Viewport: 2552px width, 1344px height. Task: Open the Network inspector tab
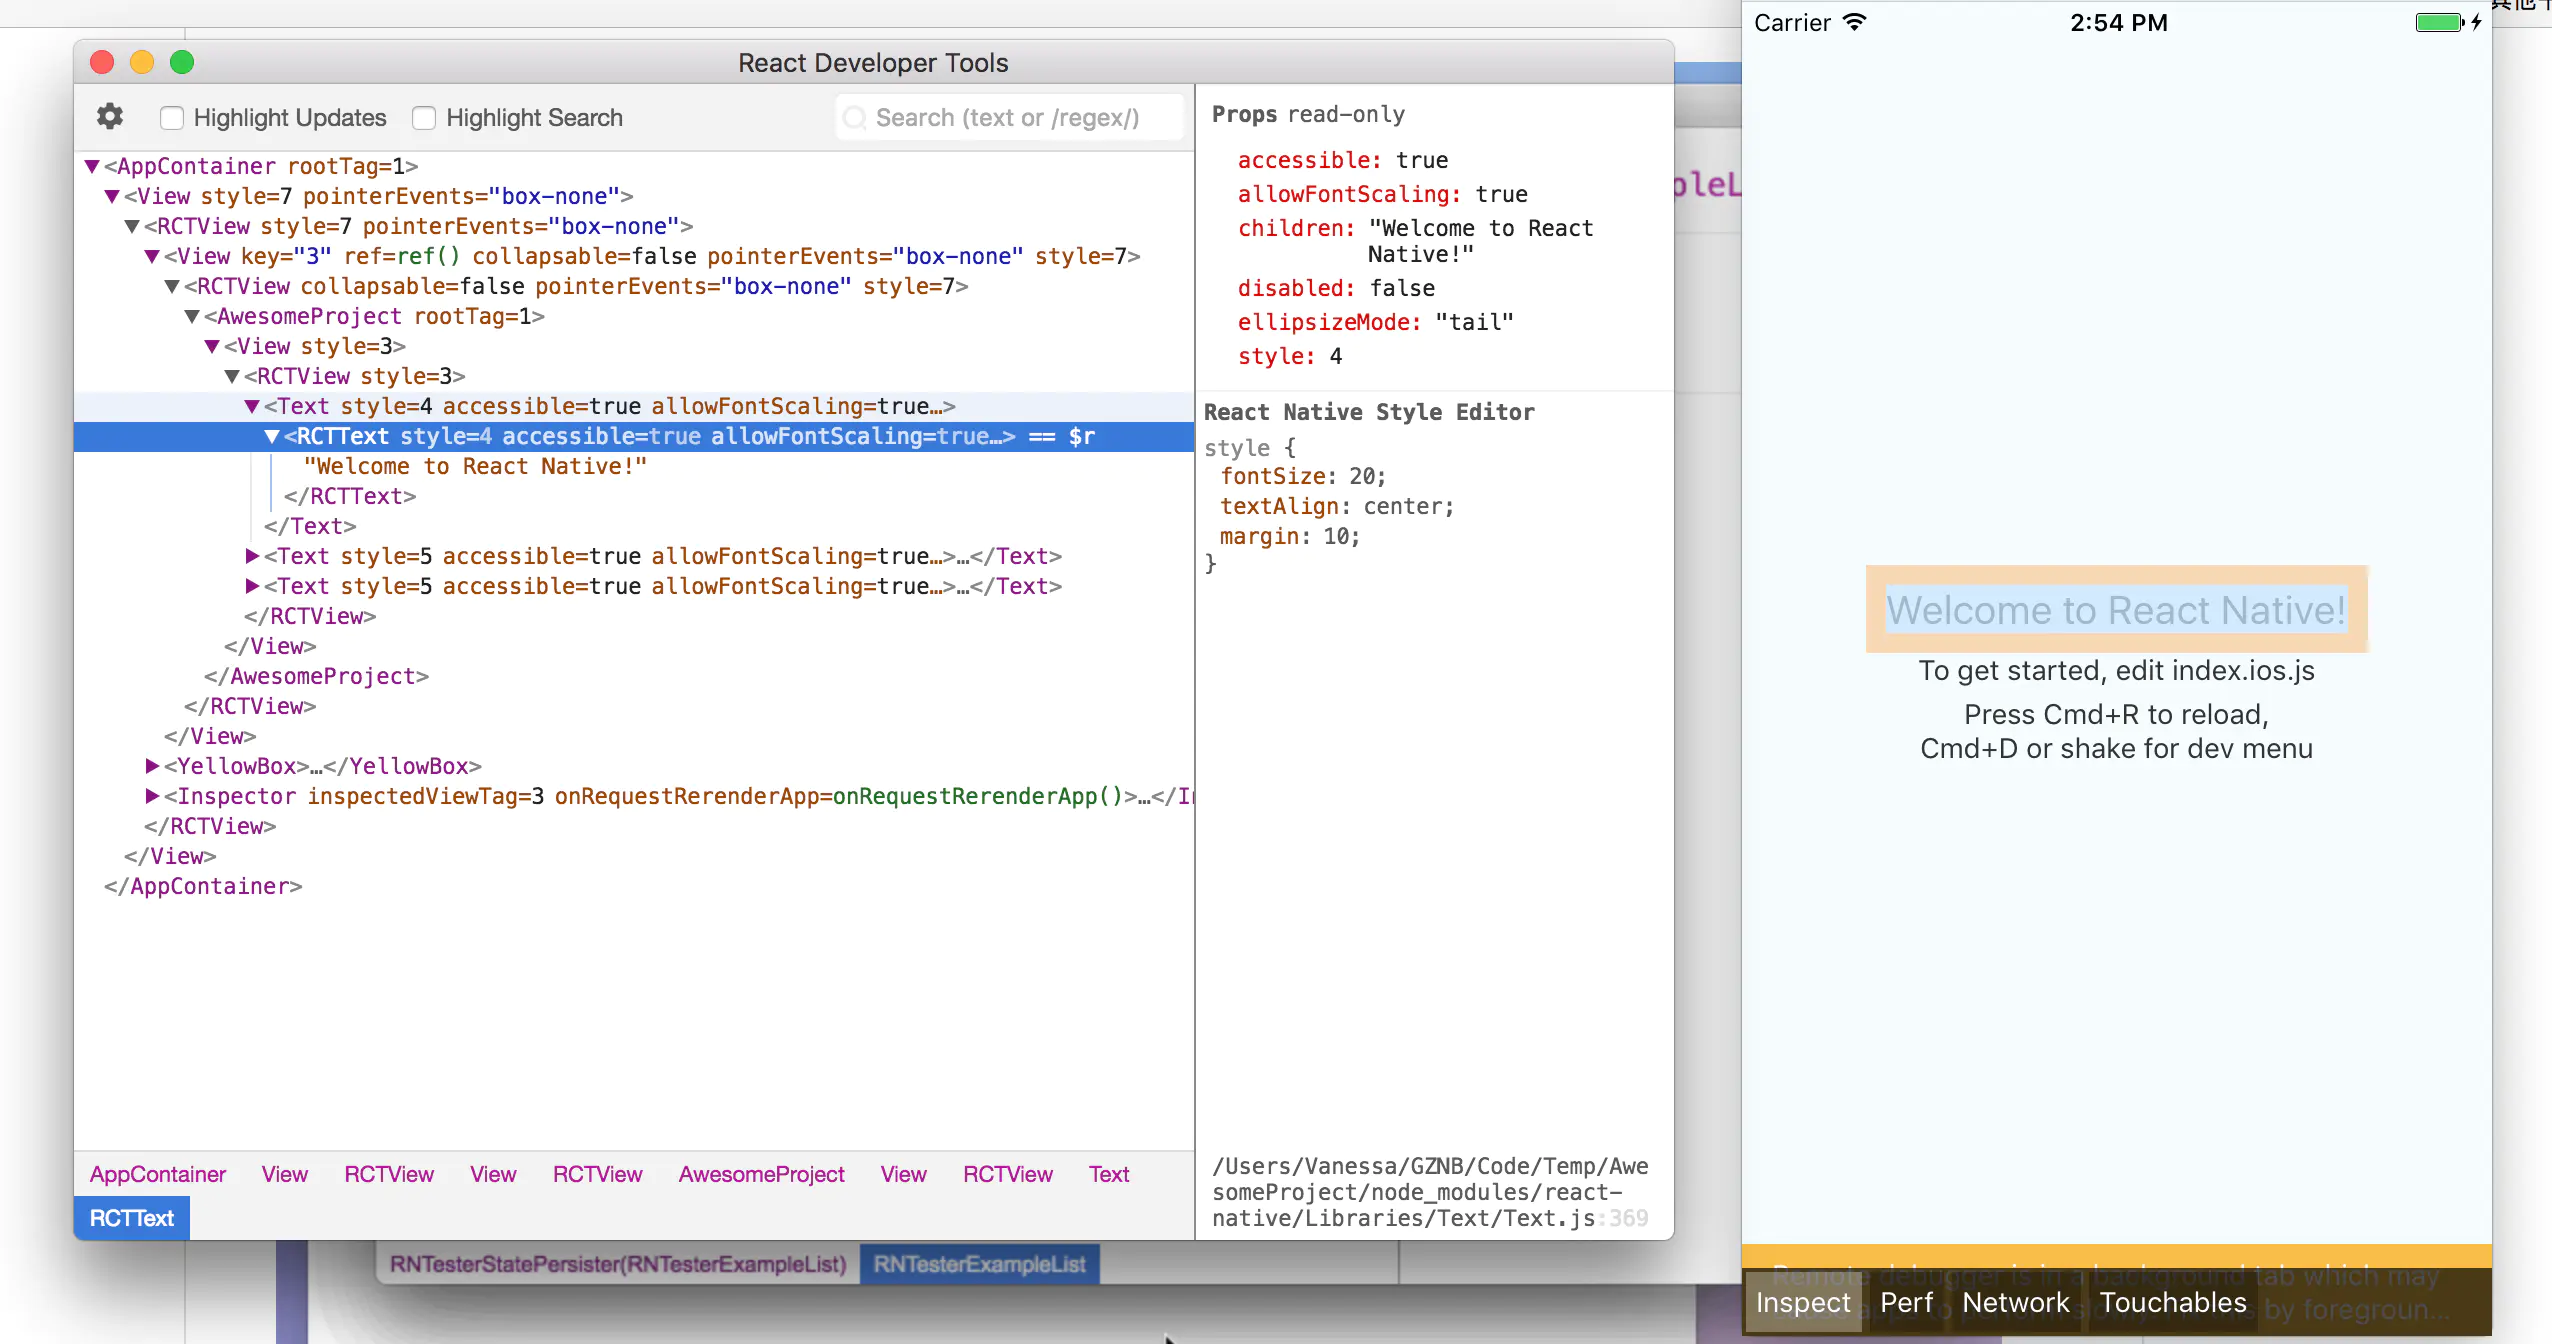2015,1302
